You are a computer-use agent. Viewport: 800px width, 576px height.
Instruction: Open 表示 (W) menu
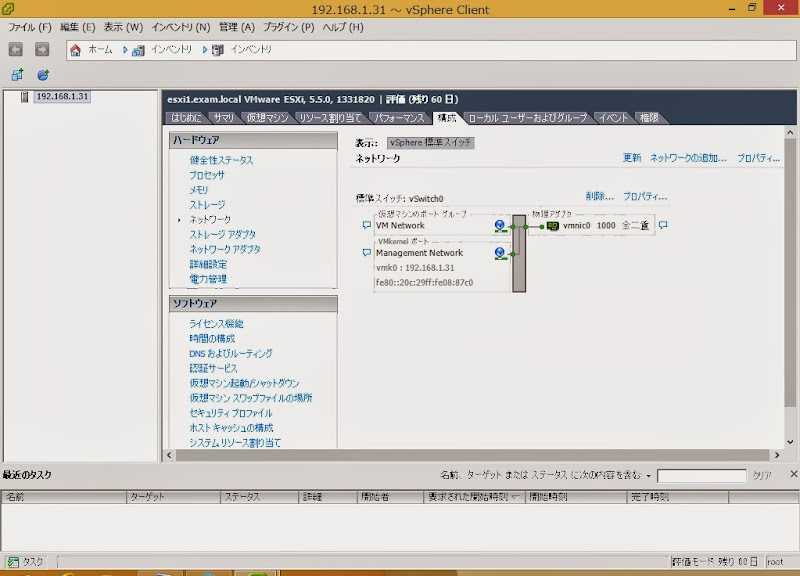123,28
